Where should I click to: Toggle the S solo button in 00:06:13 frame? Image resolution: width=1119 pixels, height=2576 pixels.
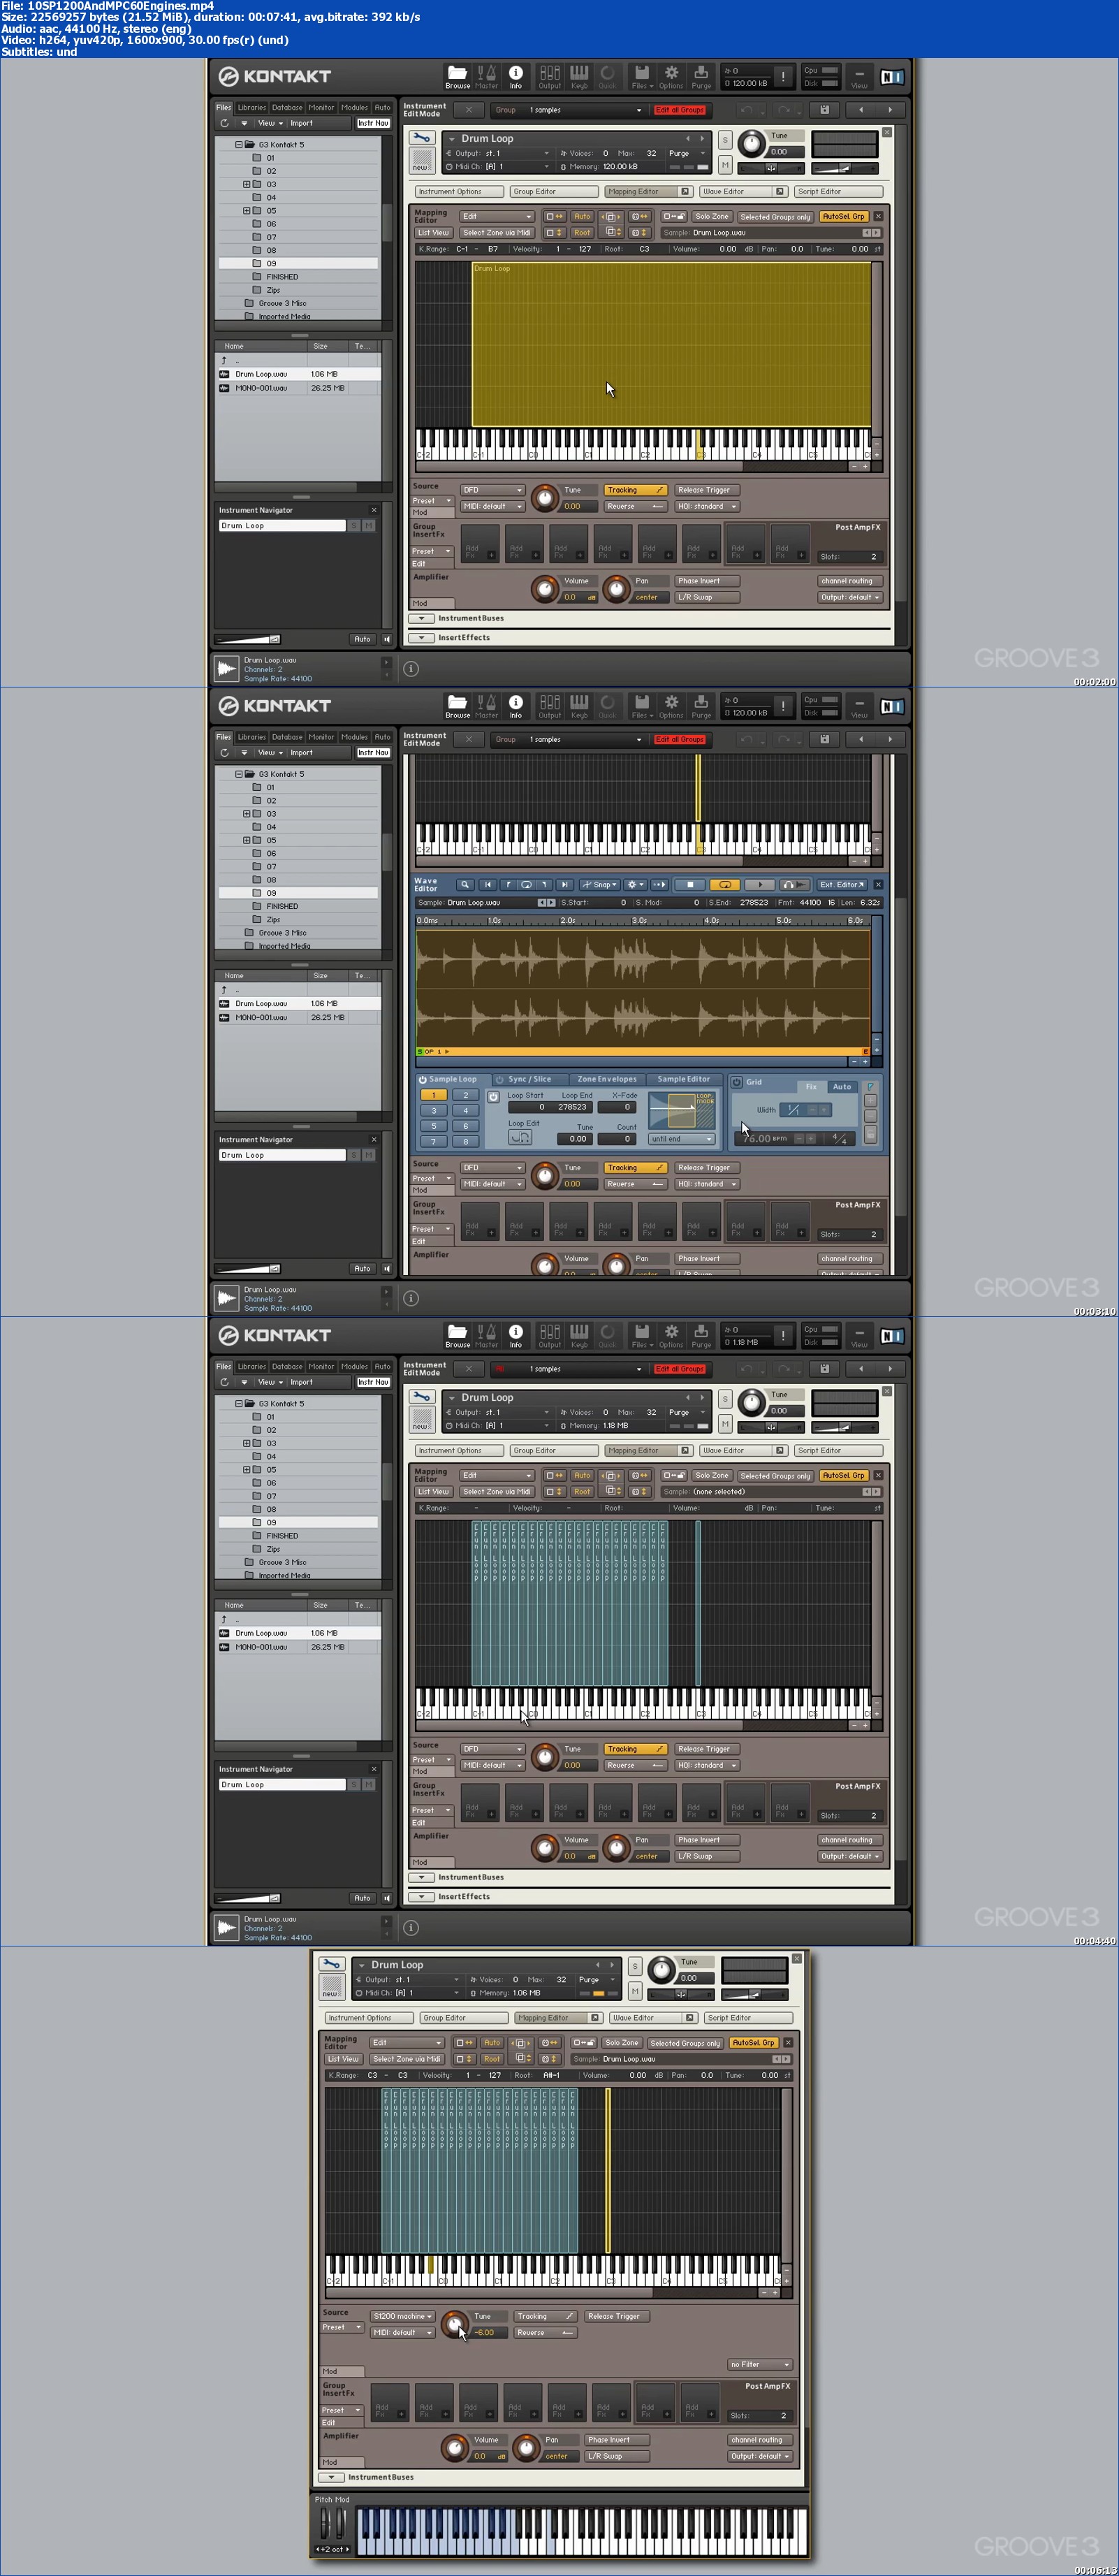634,1967
